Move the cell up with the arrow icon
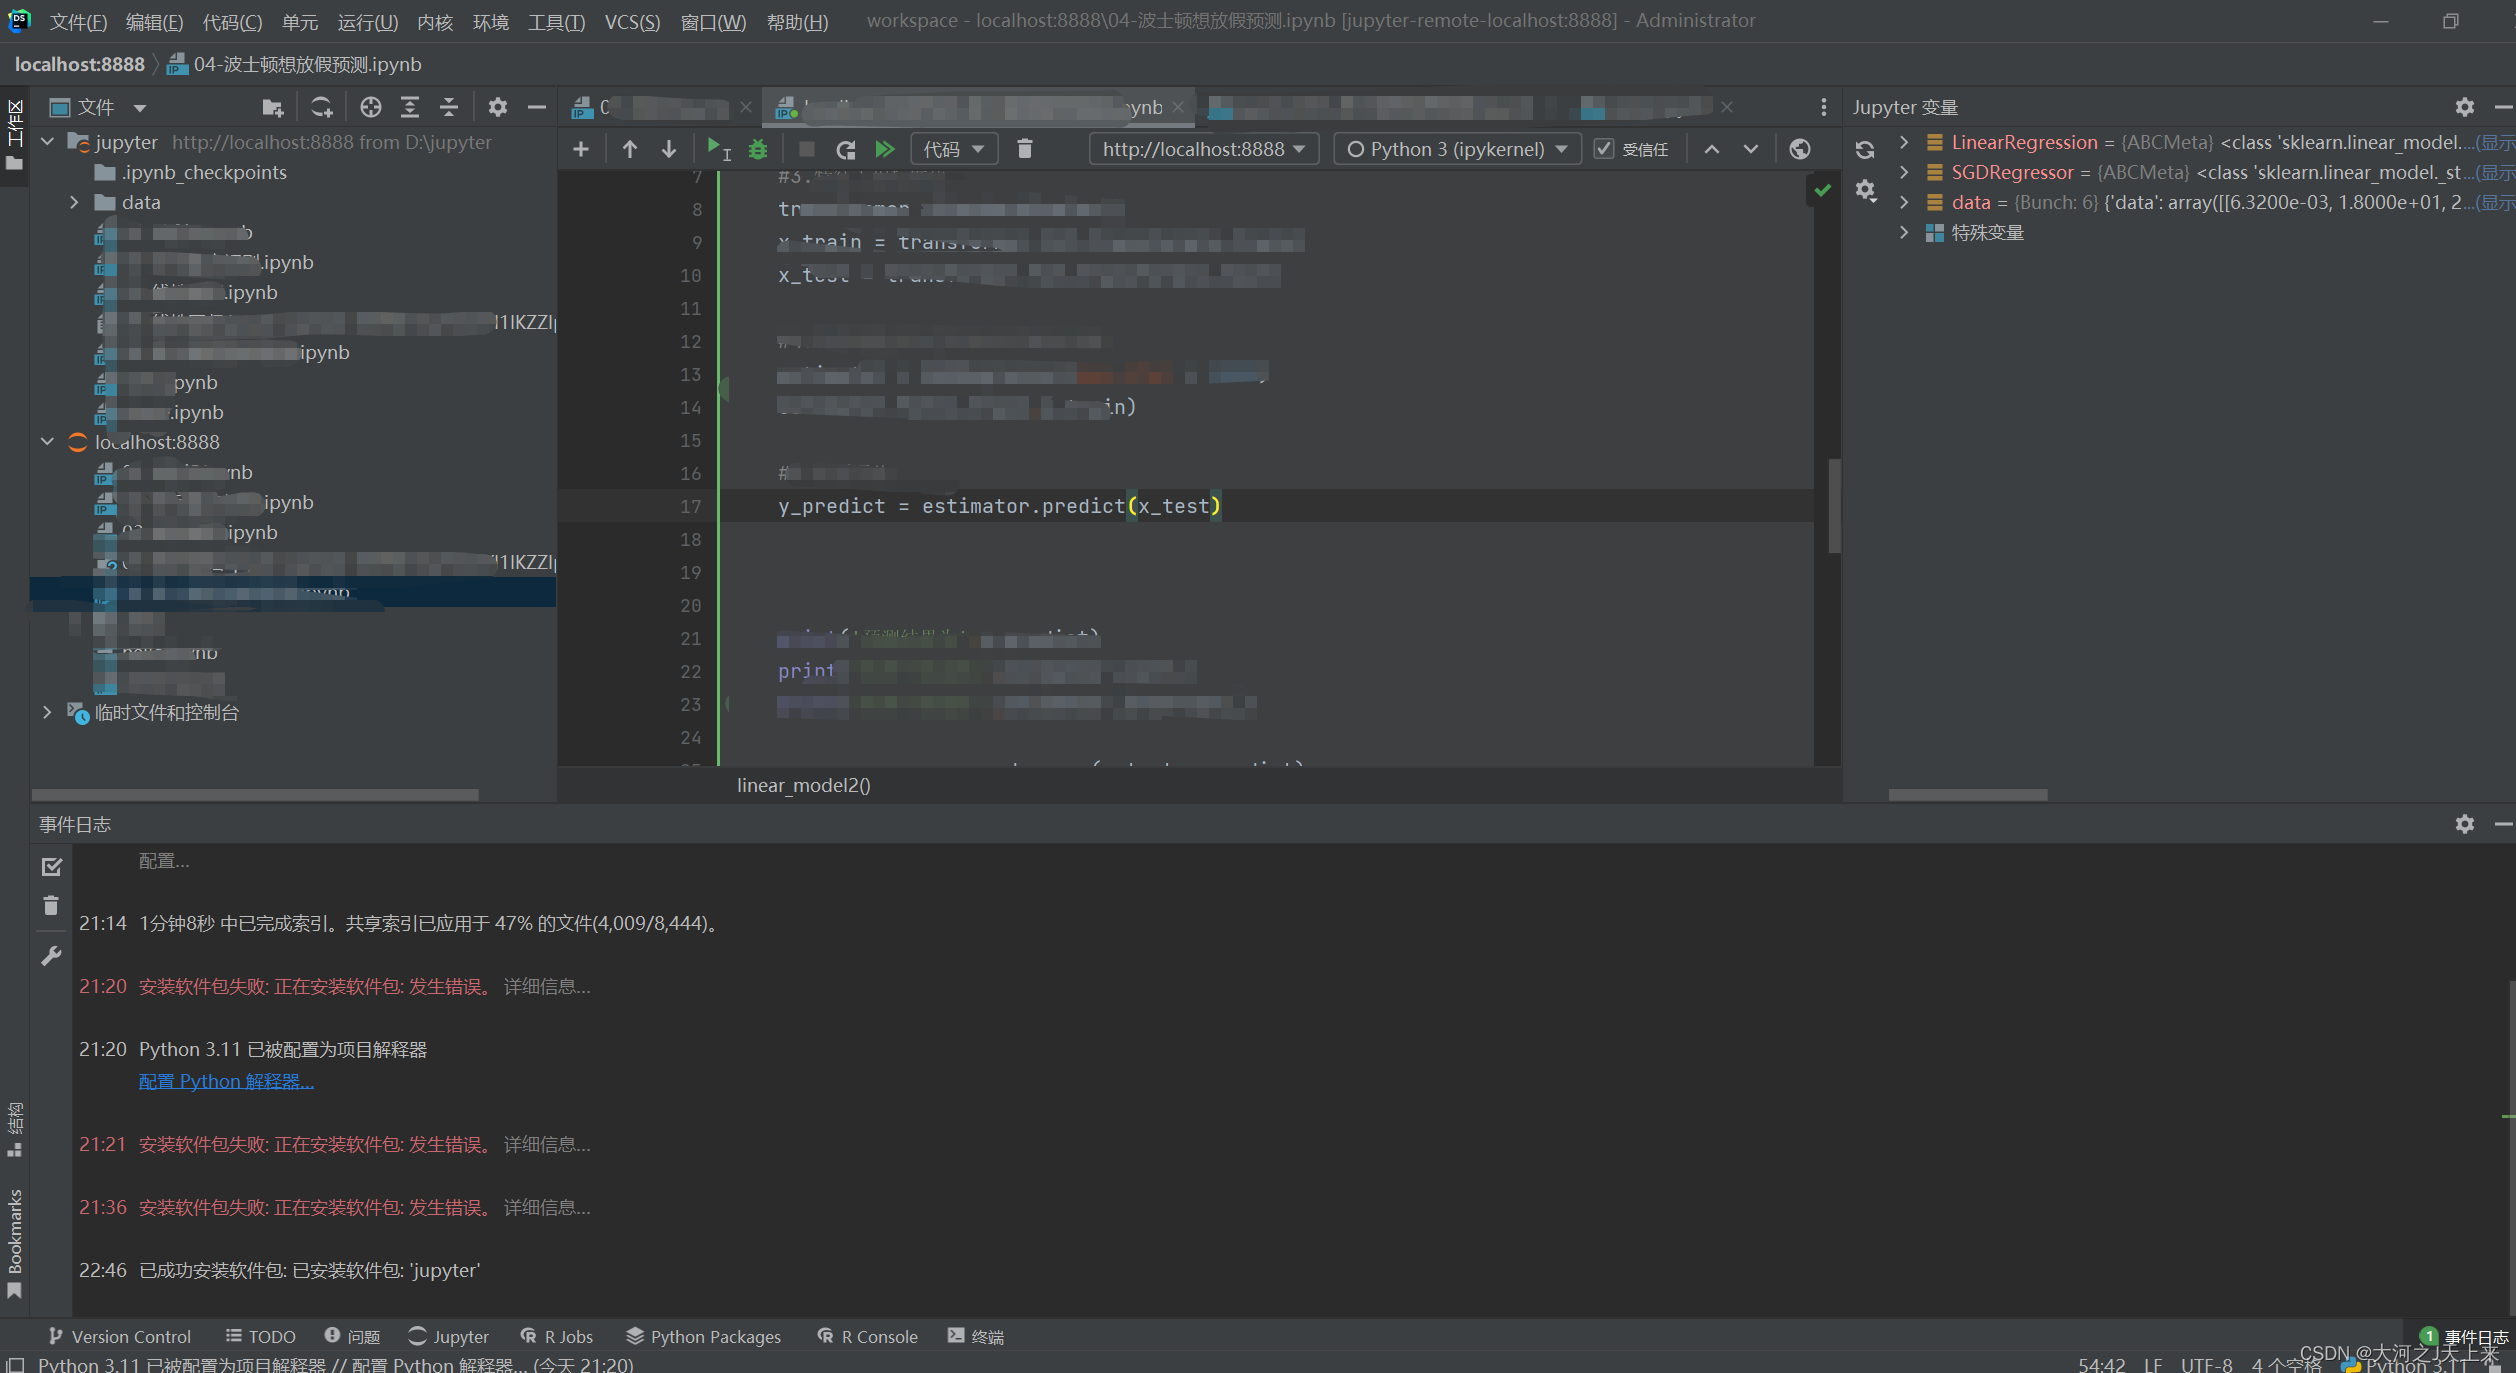 pos(629,148)
